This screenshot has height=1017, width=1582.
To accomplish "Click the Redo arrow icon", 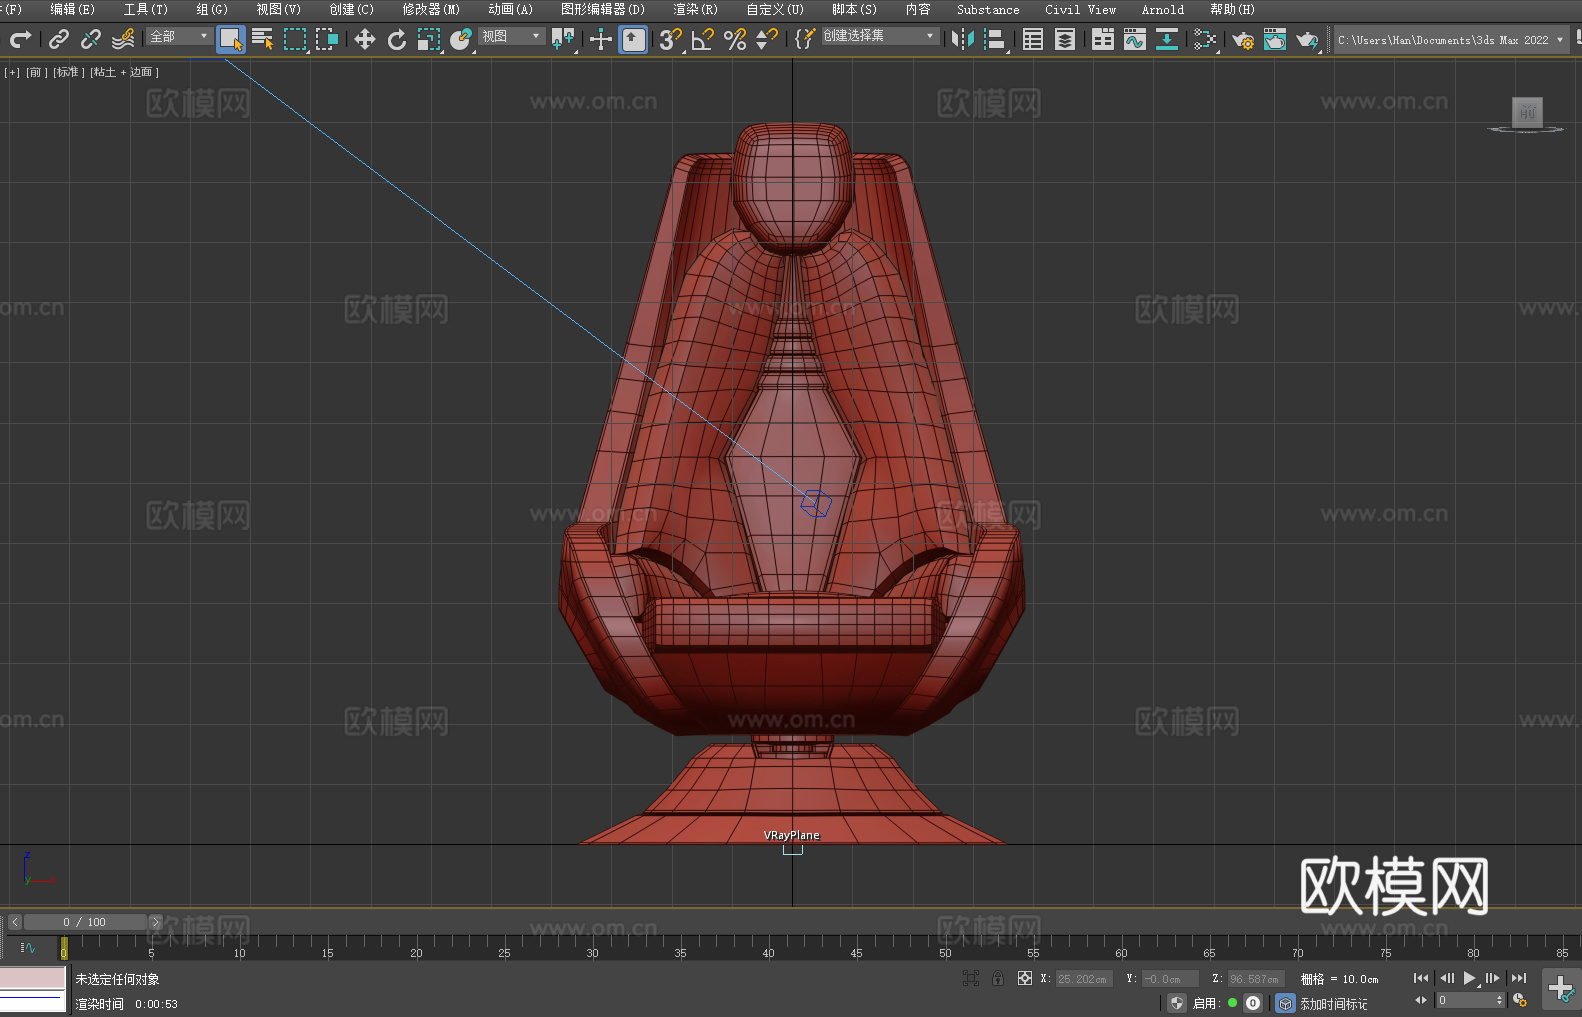I will point(20,39).
